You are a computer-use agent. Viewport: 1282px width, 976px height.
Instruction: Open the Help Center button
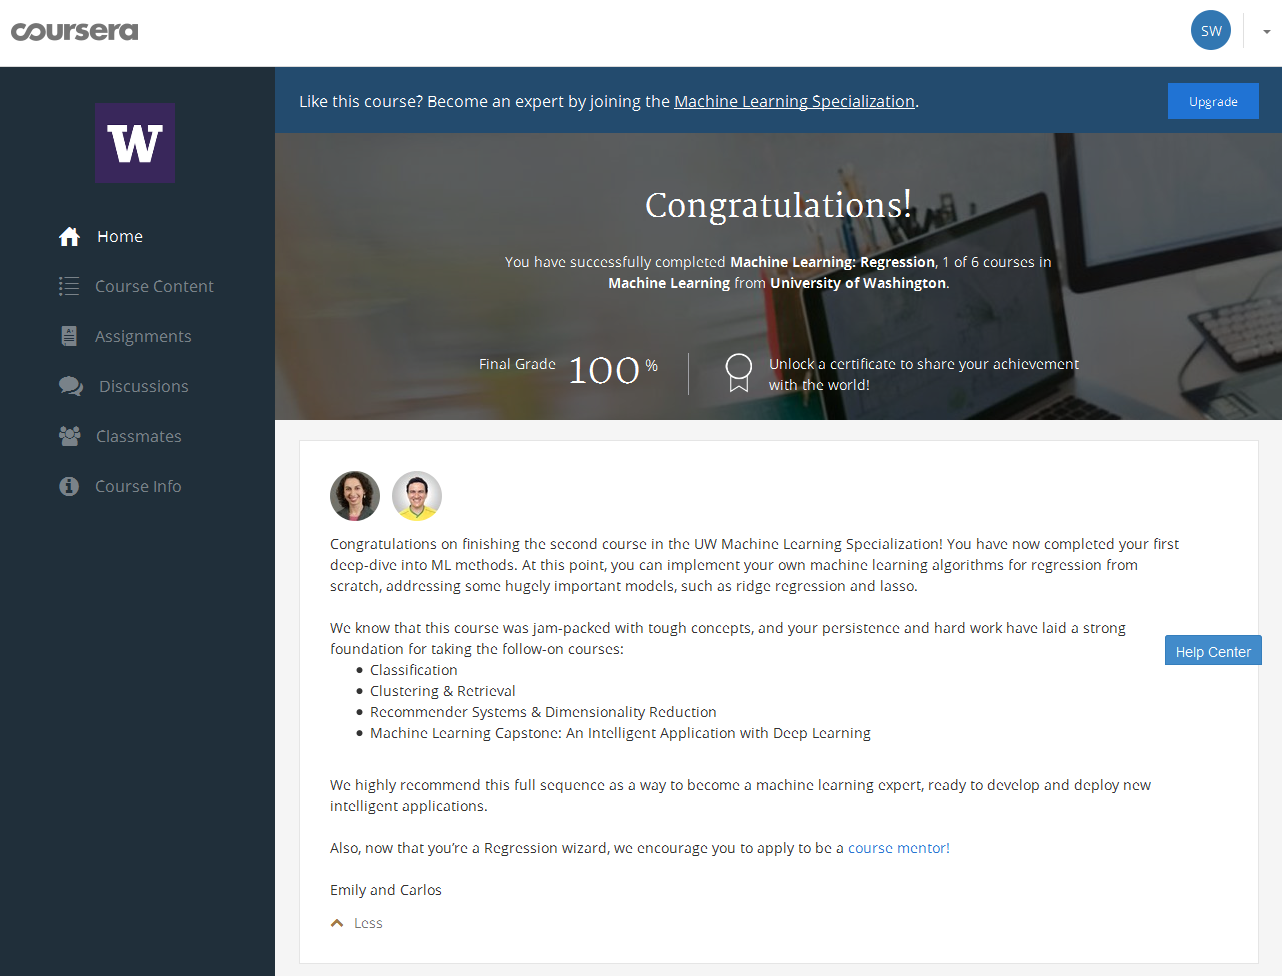[x=1213, y=651]
